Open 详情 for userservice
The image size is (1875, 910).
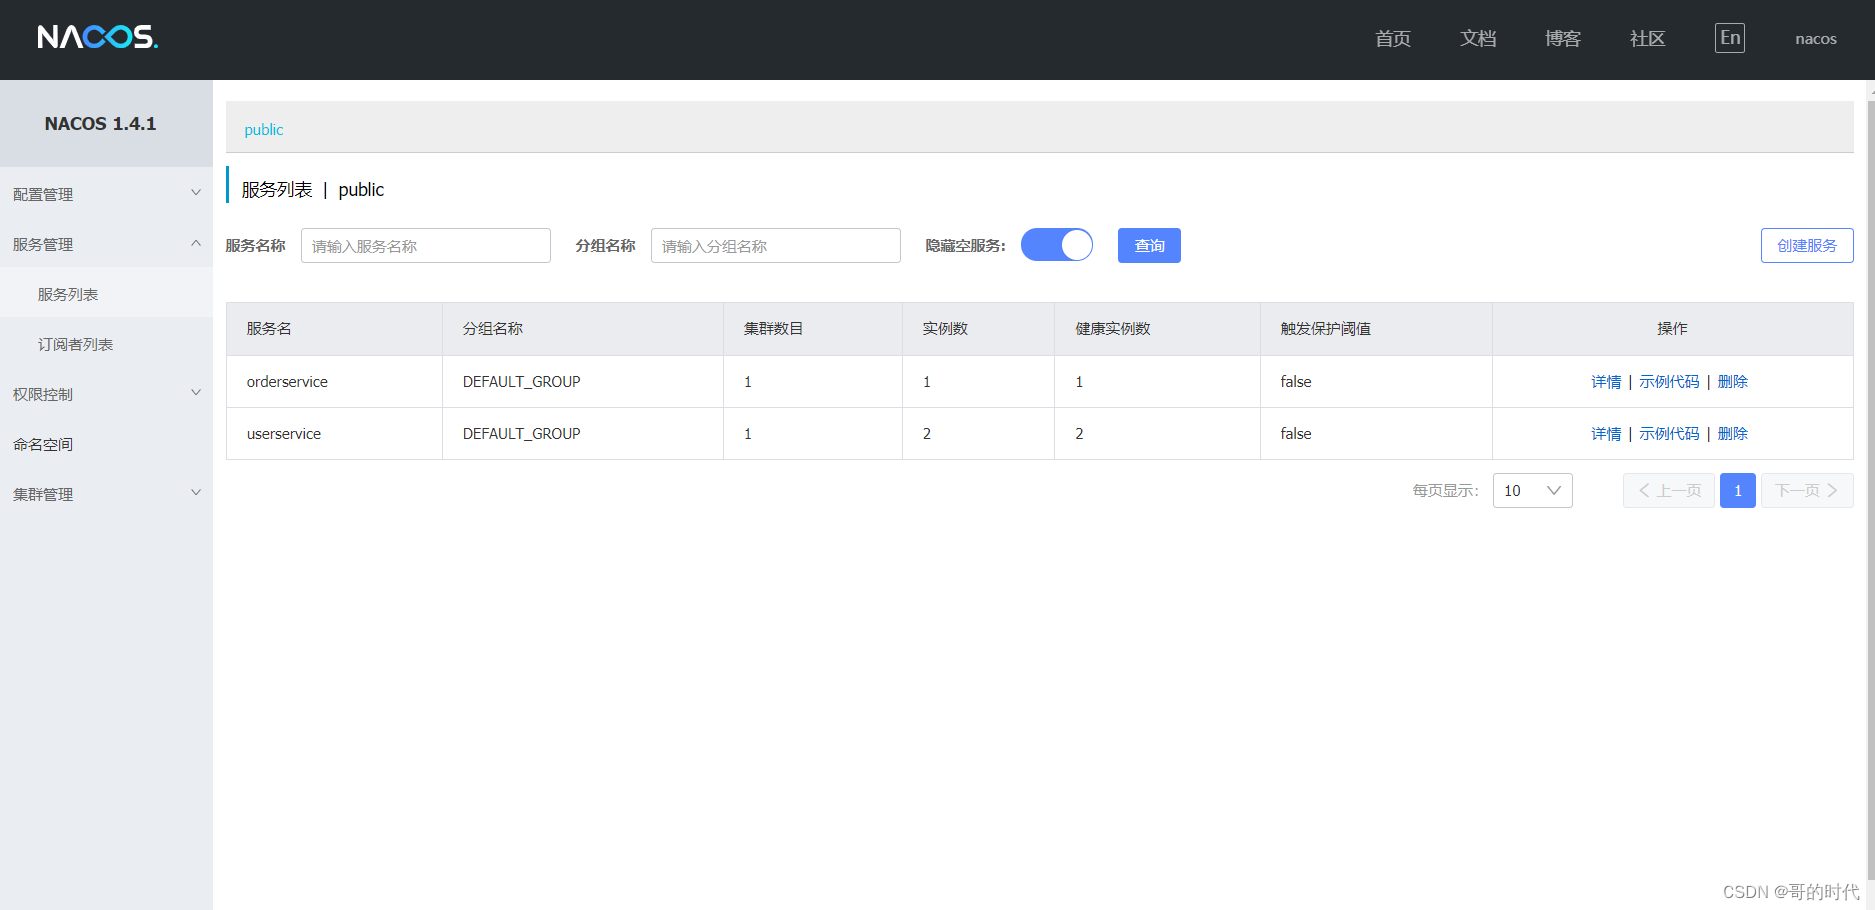tap(1606, 434)
